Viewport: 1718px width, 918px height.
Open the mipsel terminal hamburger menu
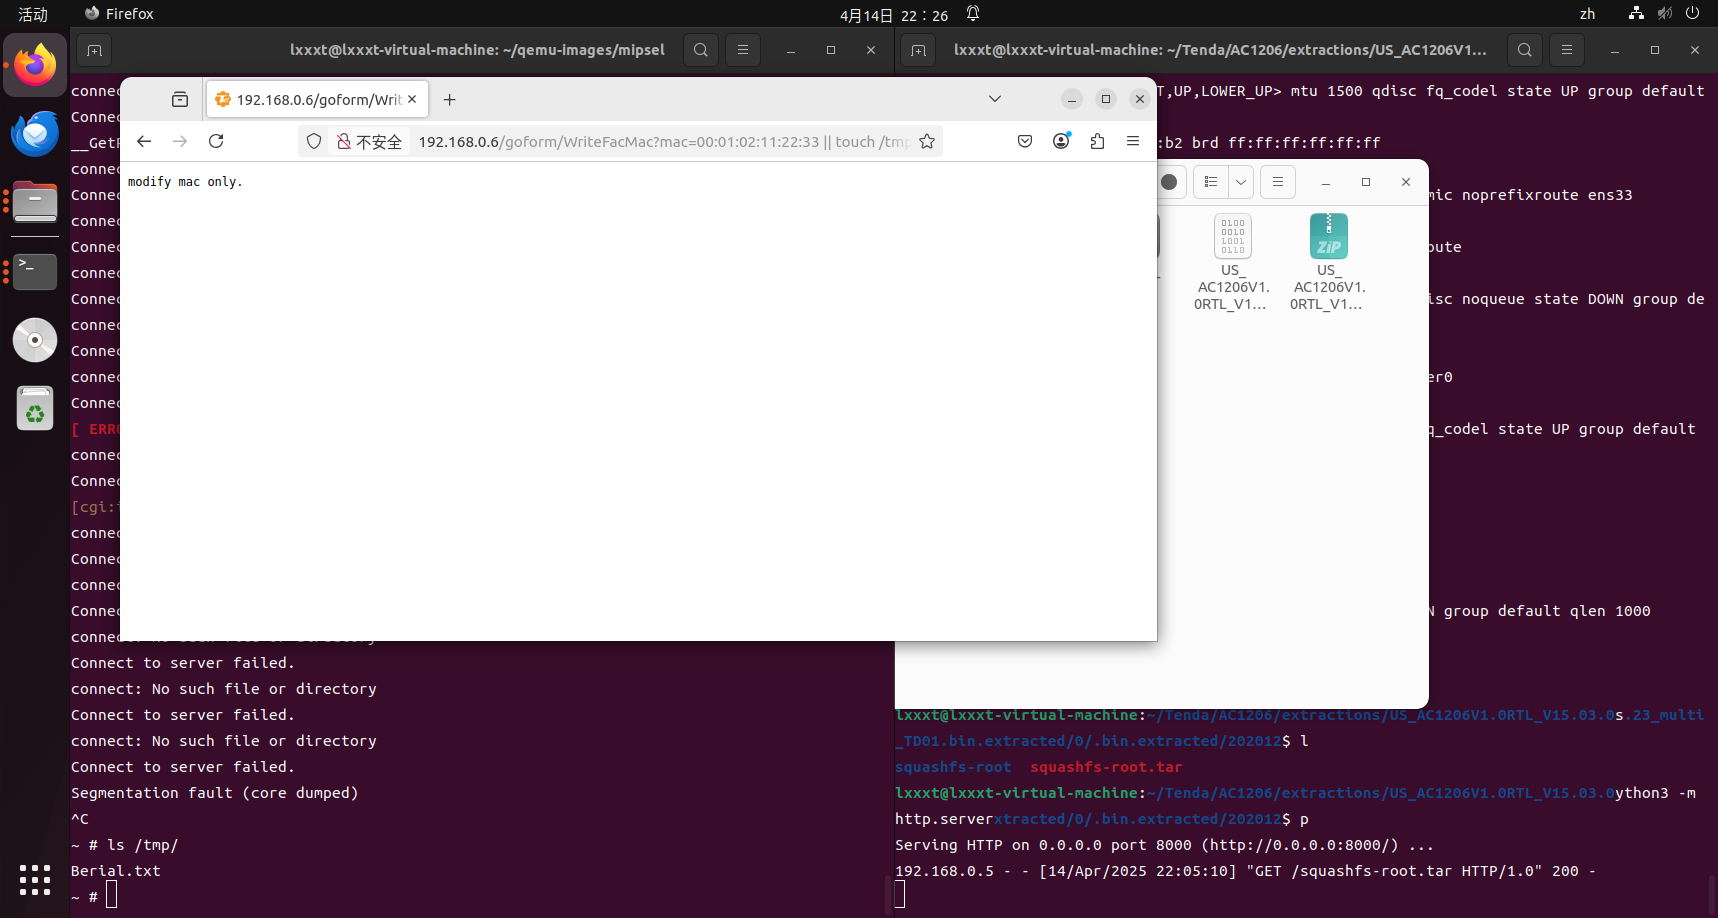coord(743,50)
